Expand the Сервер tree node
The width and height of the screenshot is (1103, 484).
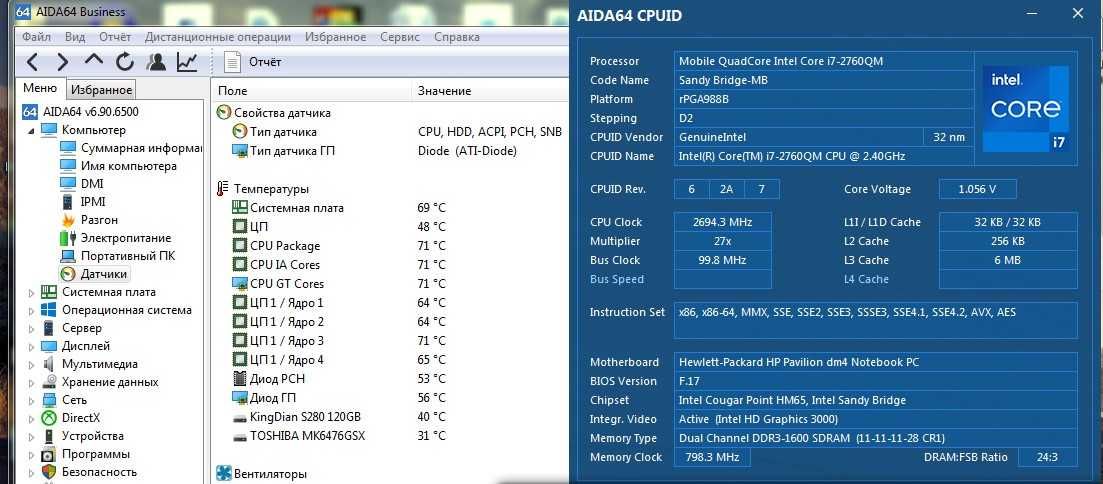click(x=31, y=328)
